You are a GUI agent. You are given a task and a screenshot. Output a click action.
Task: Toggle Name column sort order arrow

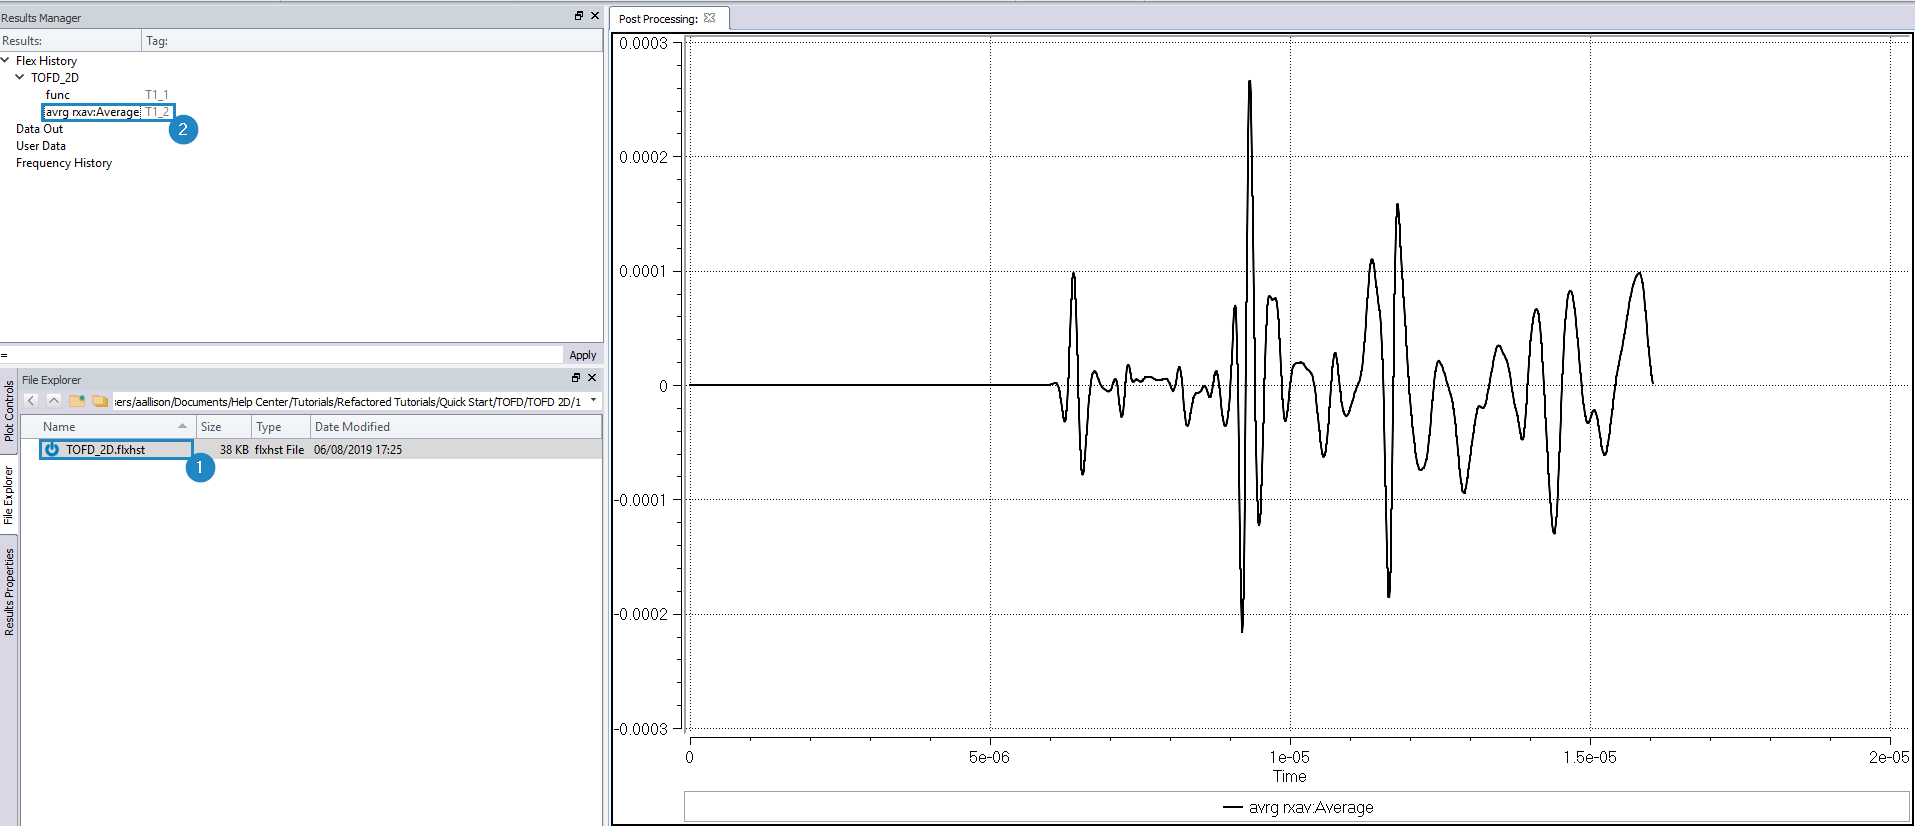(182, 426)
